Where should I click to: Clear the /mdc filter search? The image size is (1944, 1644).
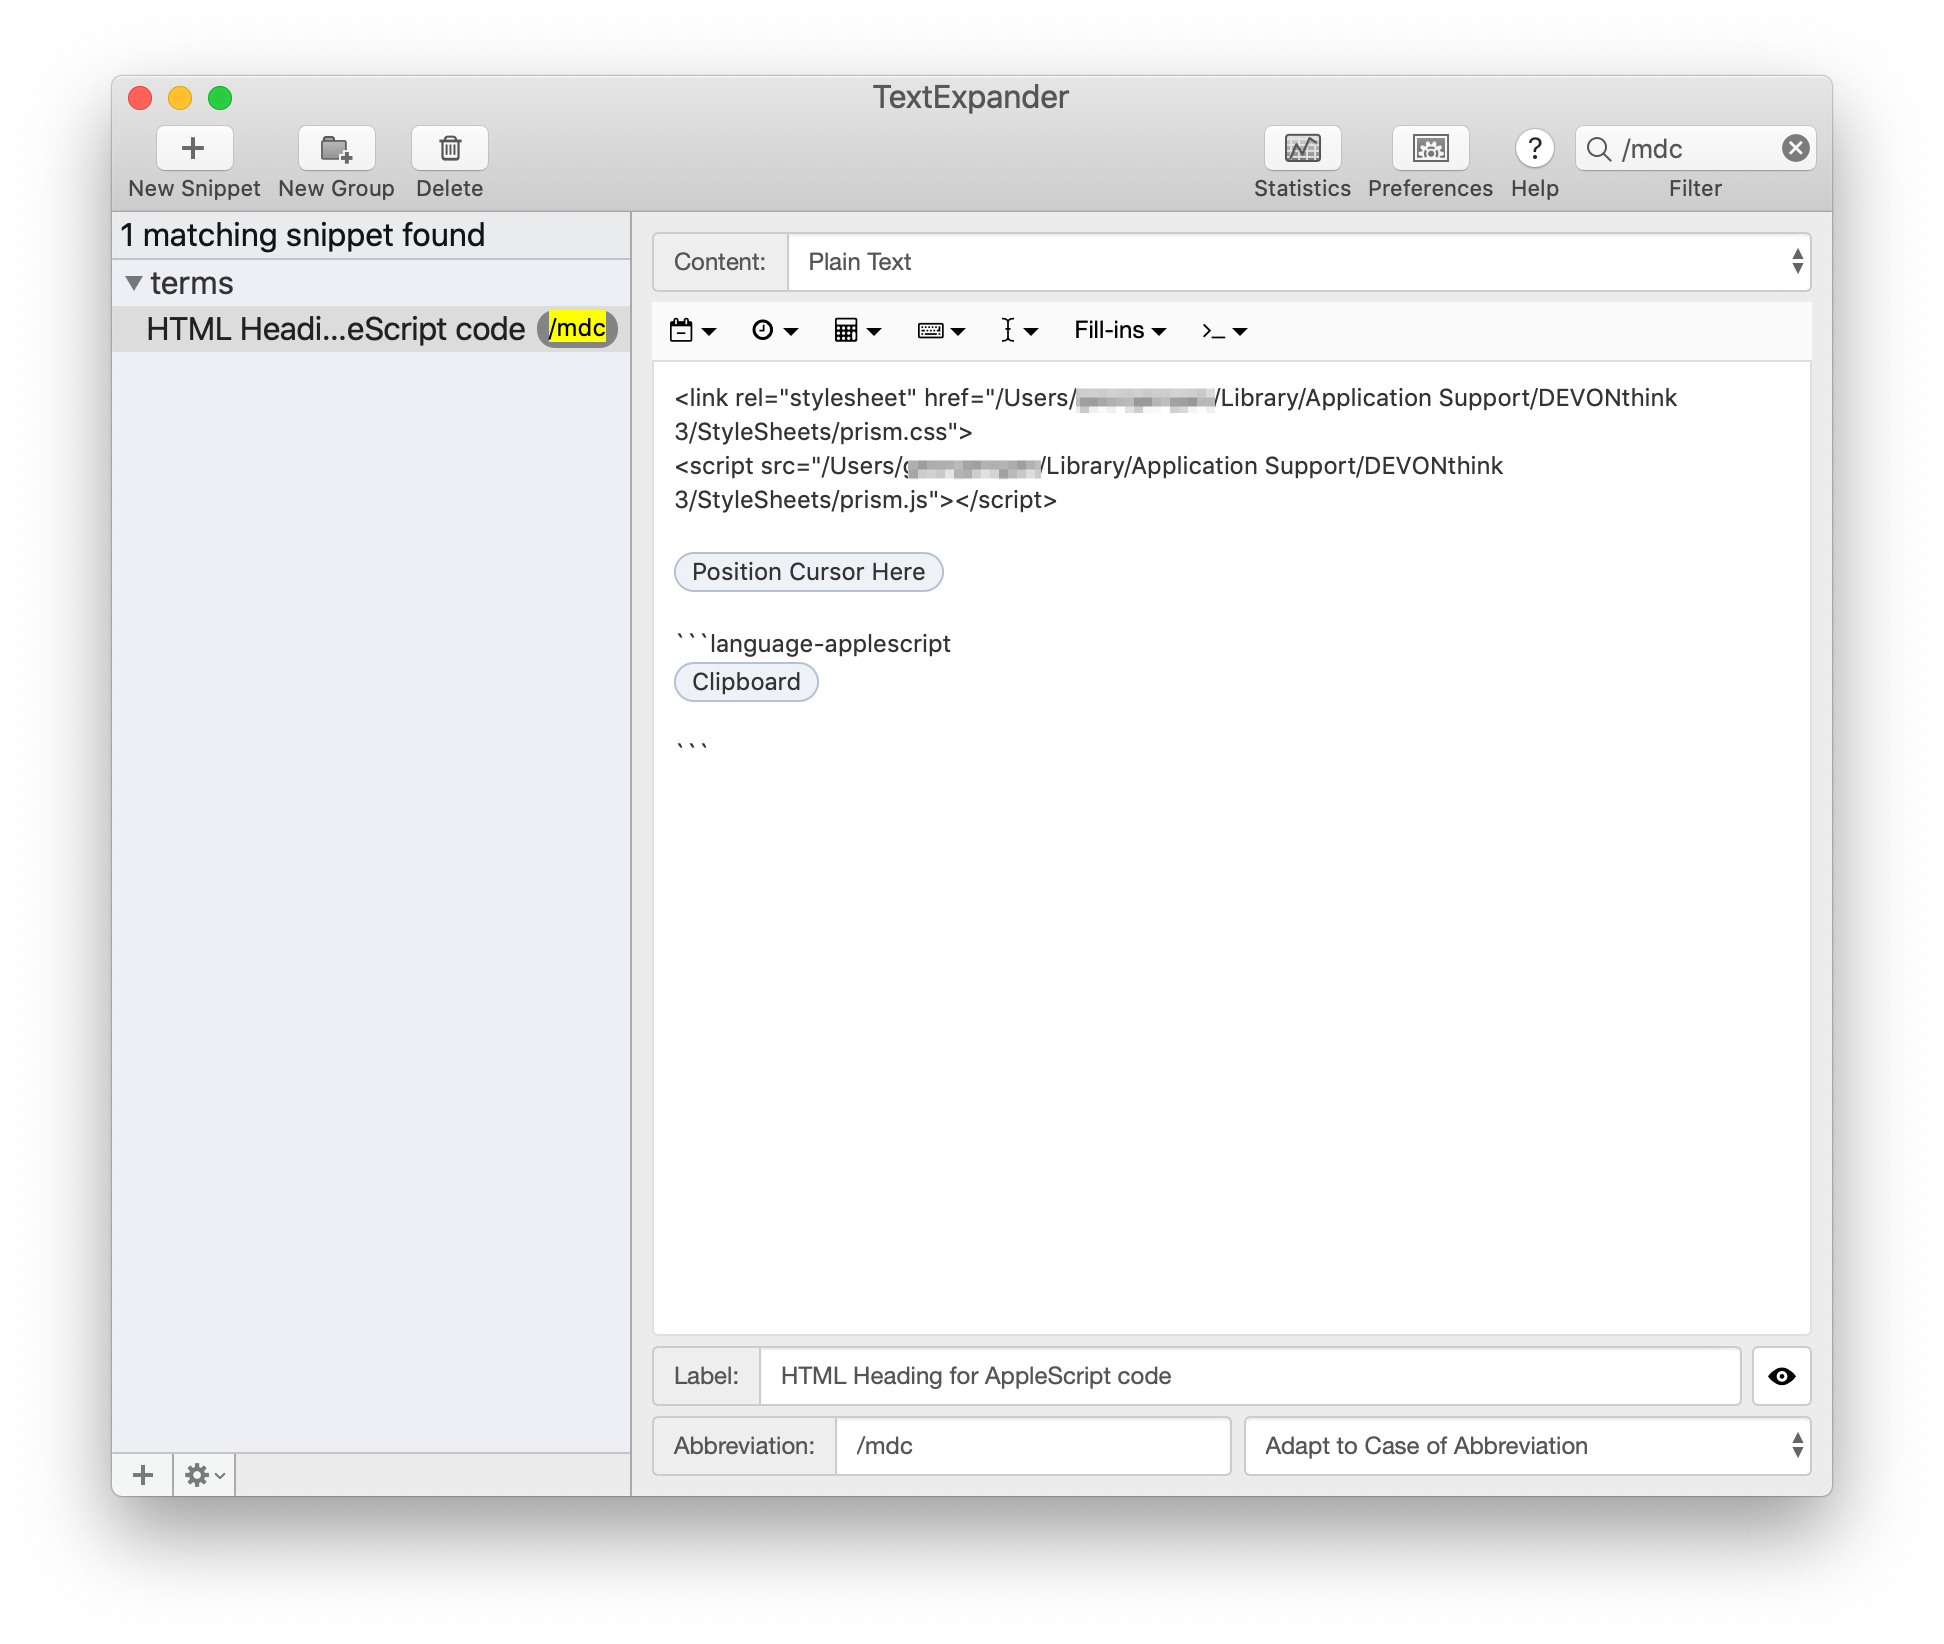tap(1795, 149)
